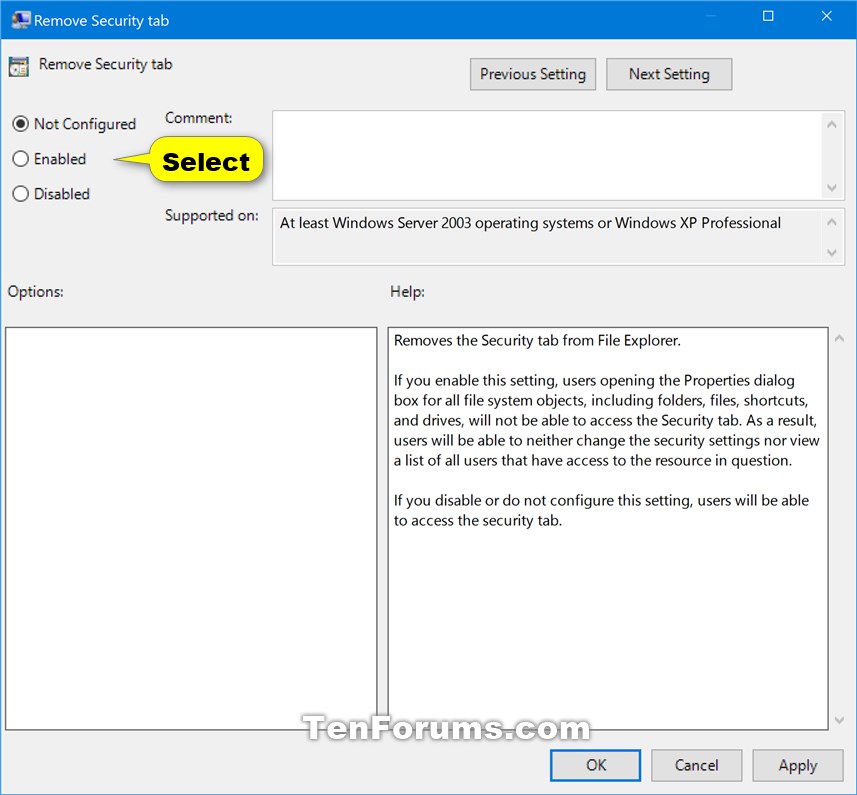Click the Options pane box
Viewport: 857px width, 795px height.
click(x=191, y=528)
